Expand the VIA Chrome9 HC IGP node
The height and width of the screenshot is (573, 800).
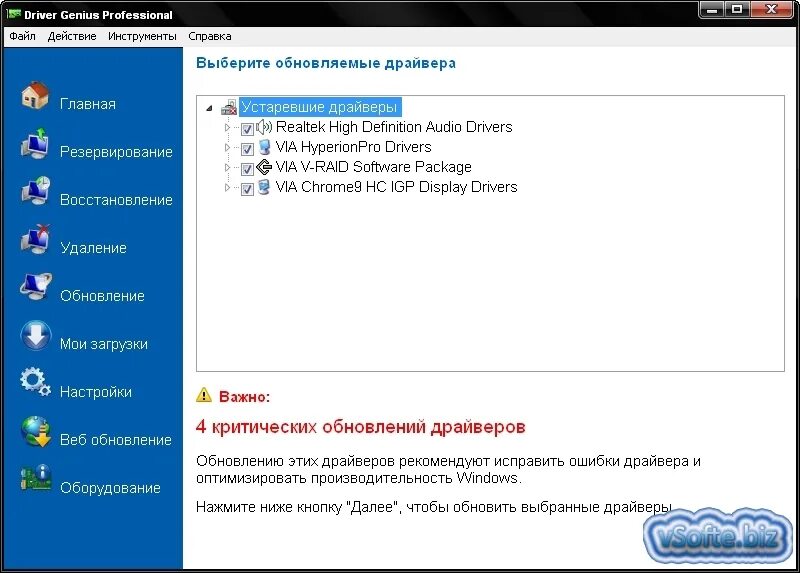[x=227, y=187]
